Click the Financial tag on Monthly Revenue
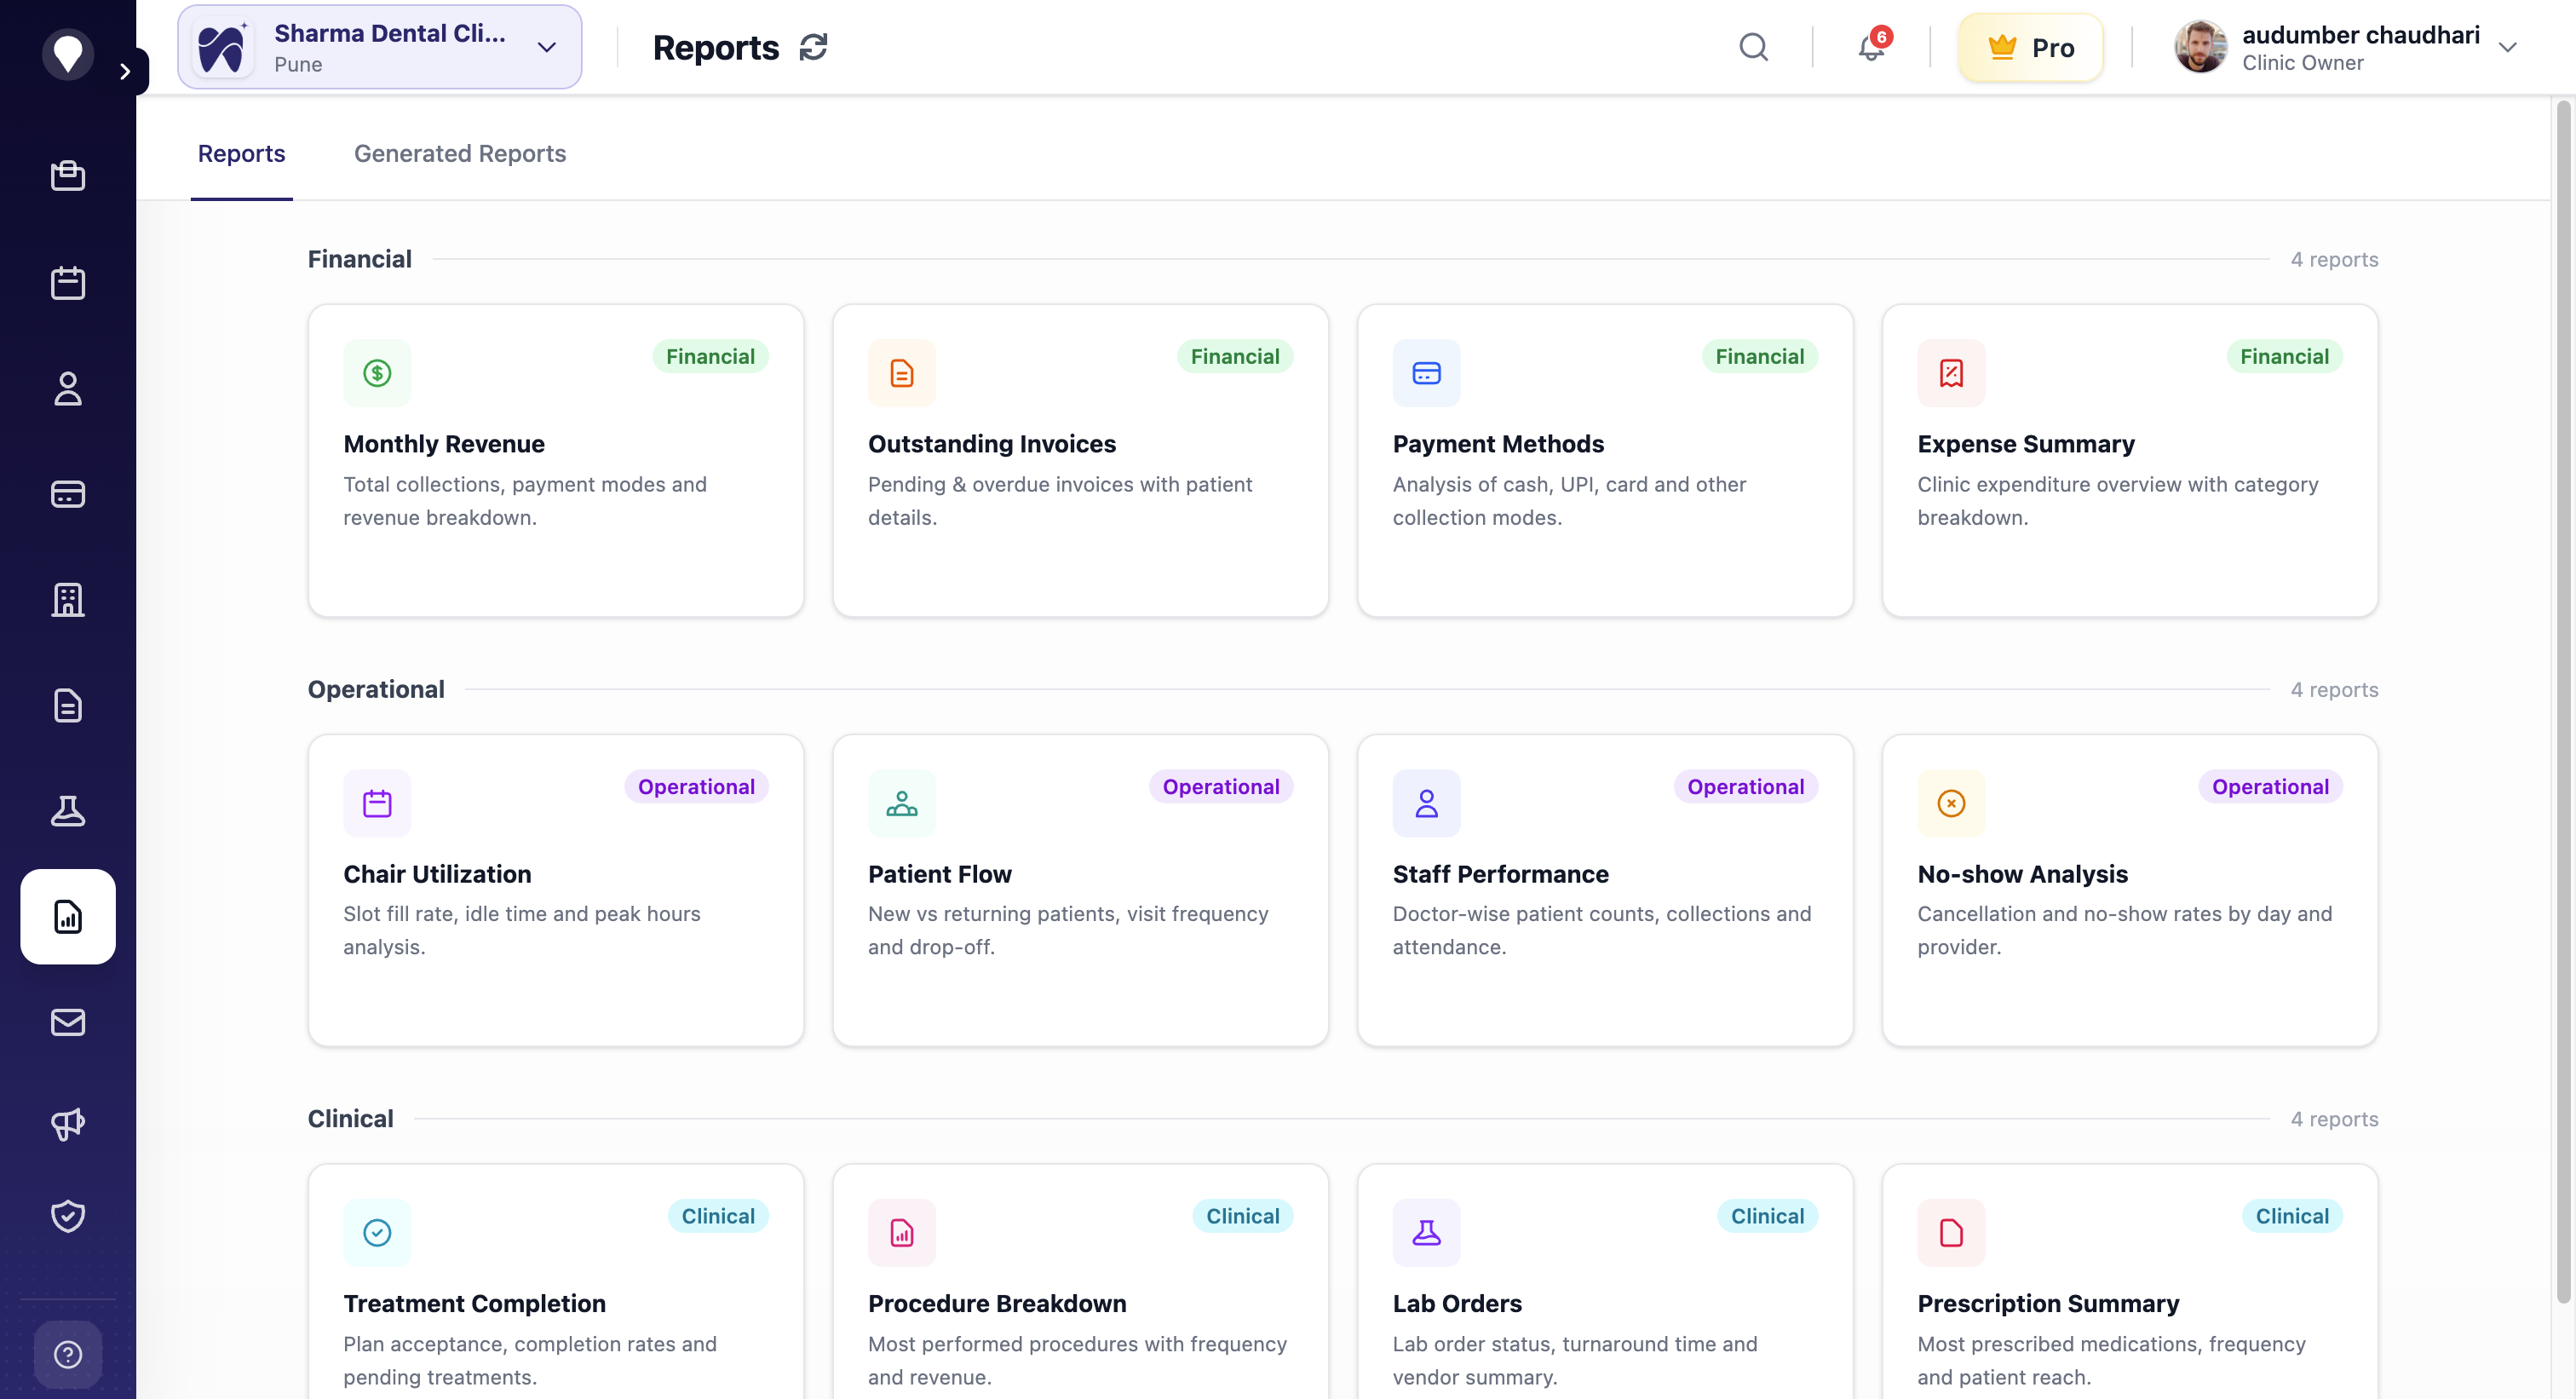 (x=710, y=357)
